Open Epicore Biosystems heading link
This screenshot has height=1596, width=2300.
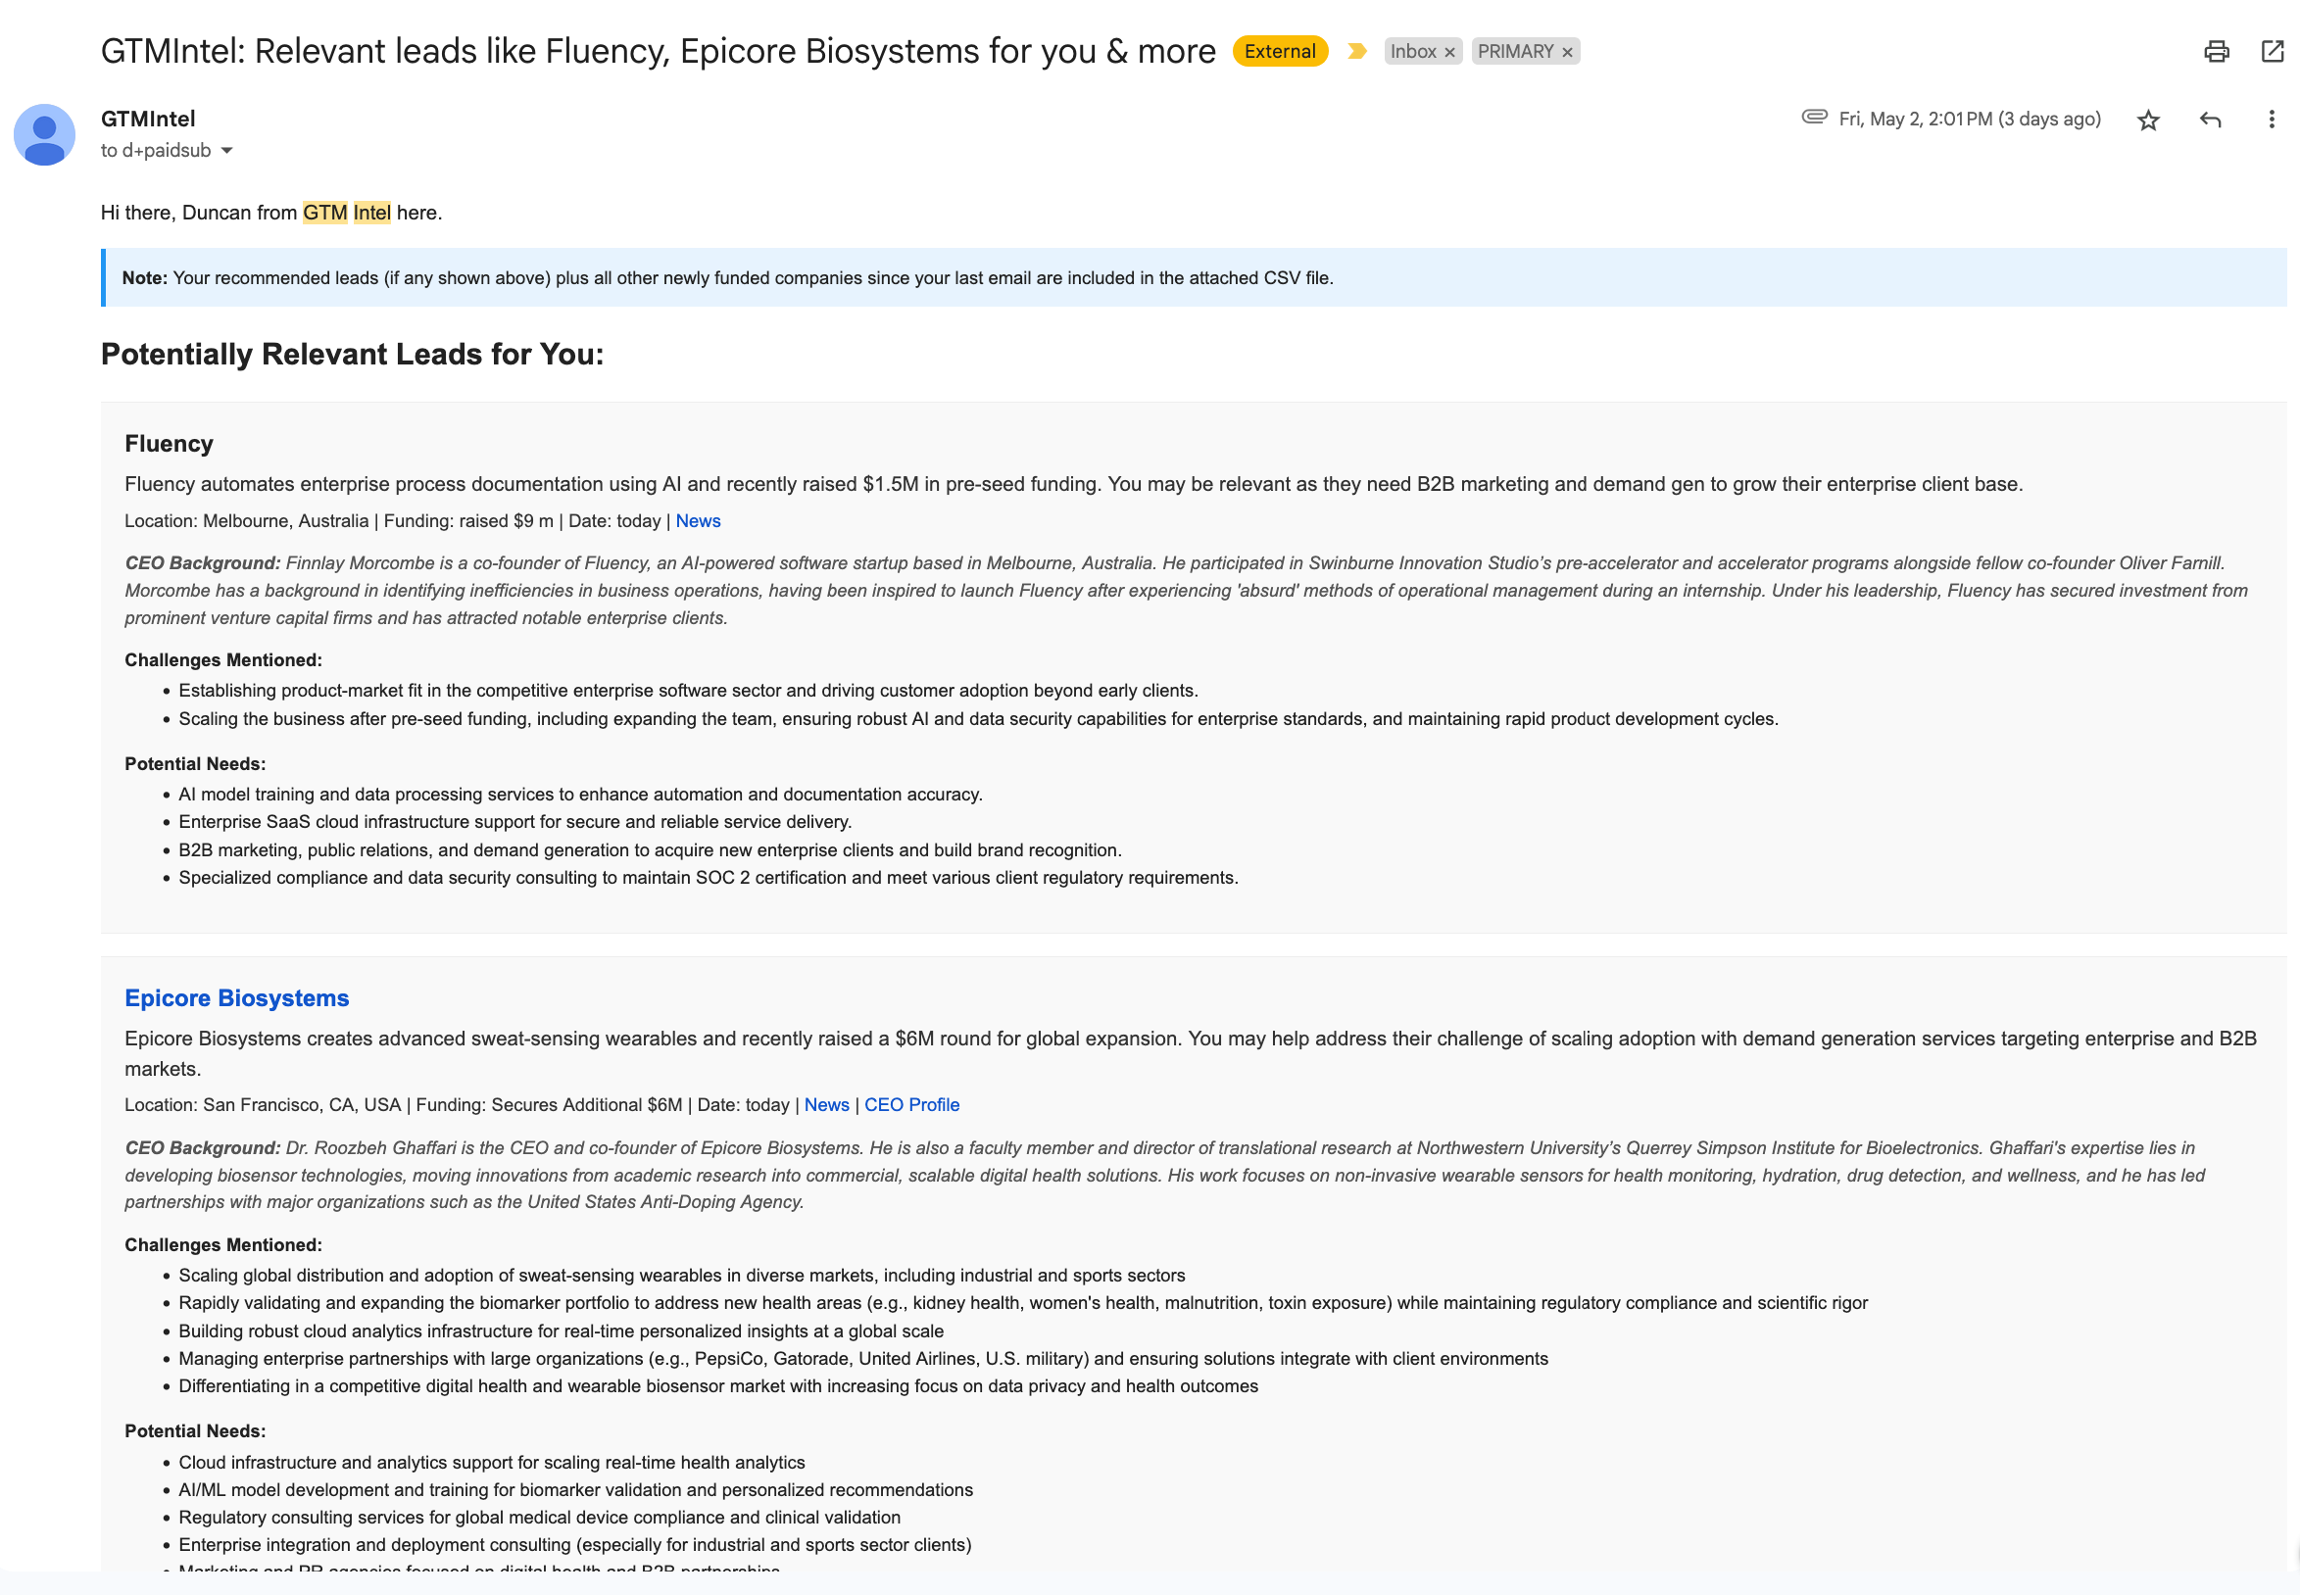pos(237,998)
